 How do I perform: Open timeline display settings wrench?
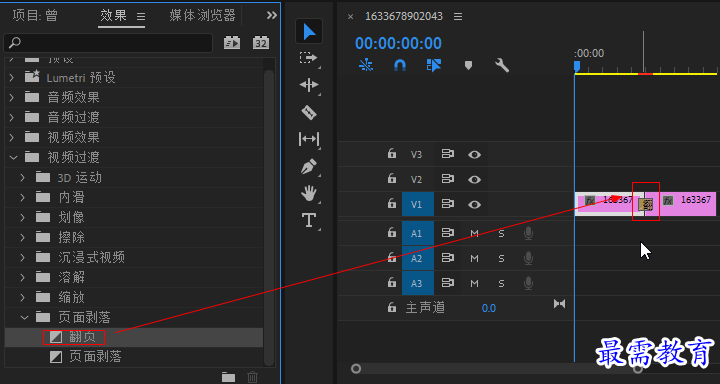[502, 66]
